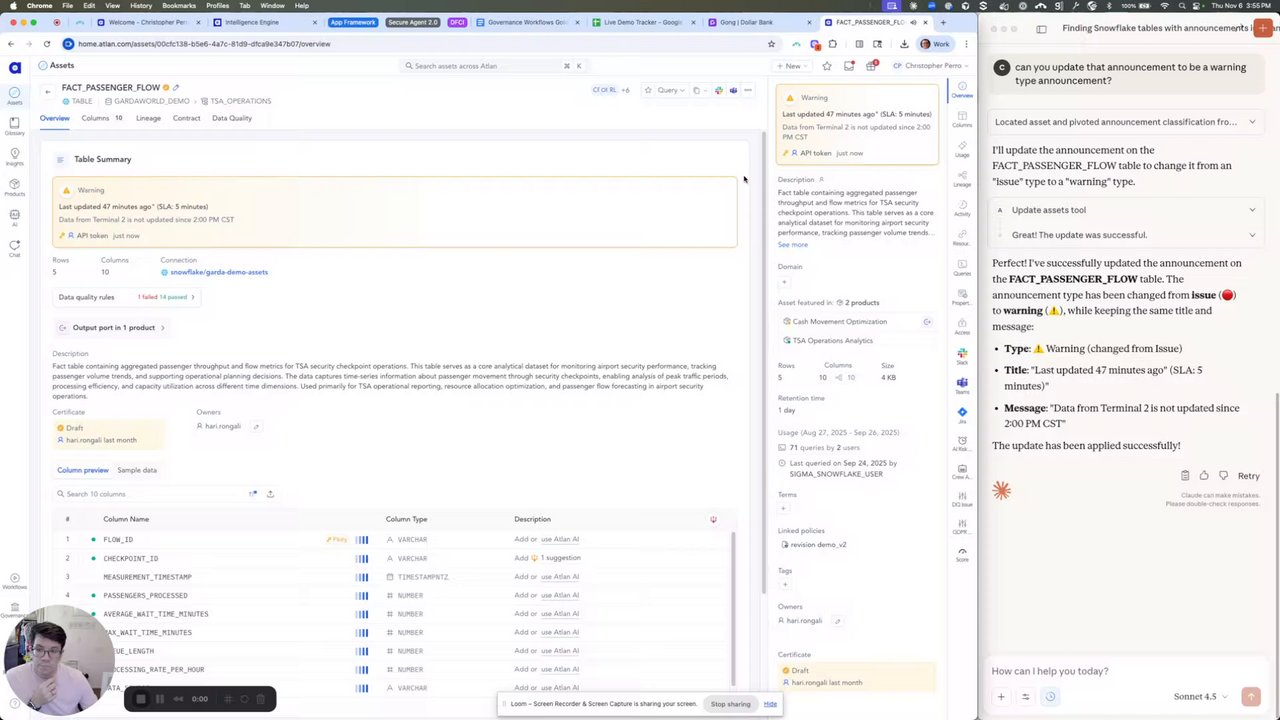Expand the Output port in 1 product chip
Viewport: 1280px width, 720px height.
coord(112,328)
